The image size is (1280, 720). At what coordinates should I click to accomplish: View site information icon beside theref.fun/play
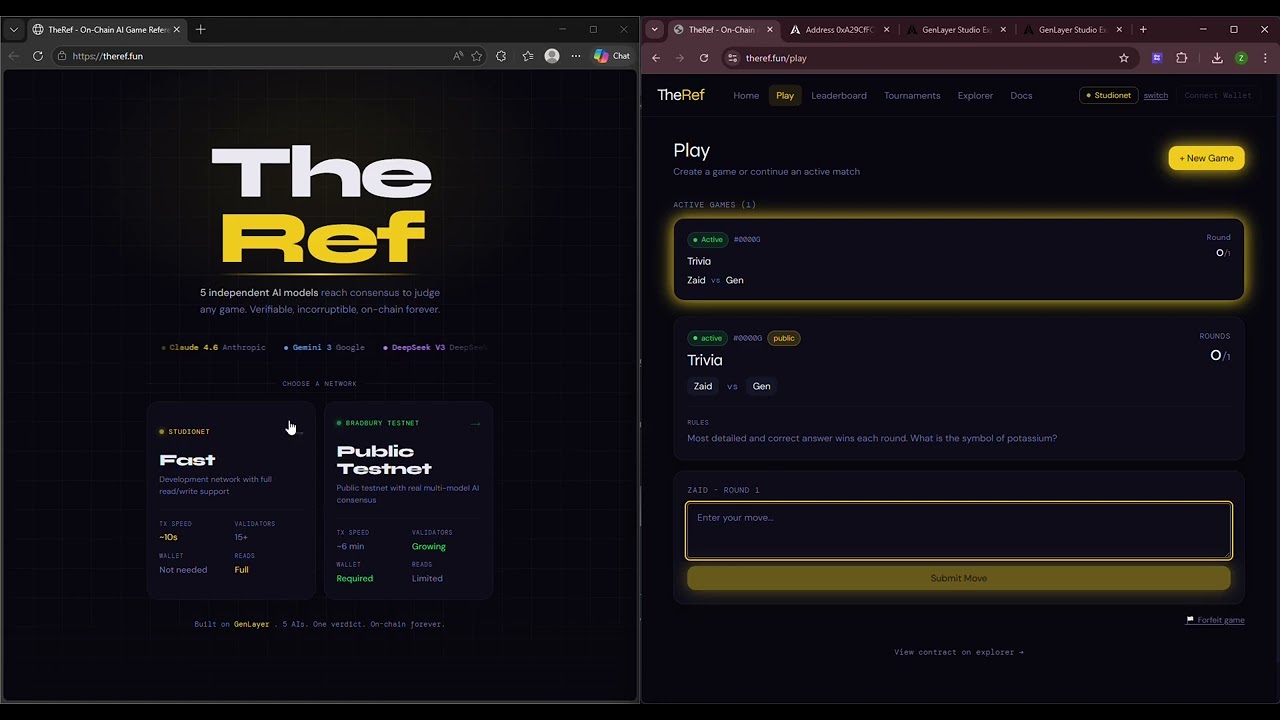(733, 58)
